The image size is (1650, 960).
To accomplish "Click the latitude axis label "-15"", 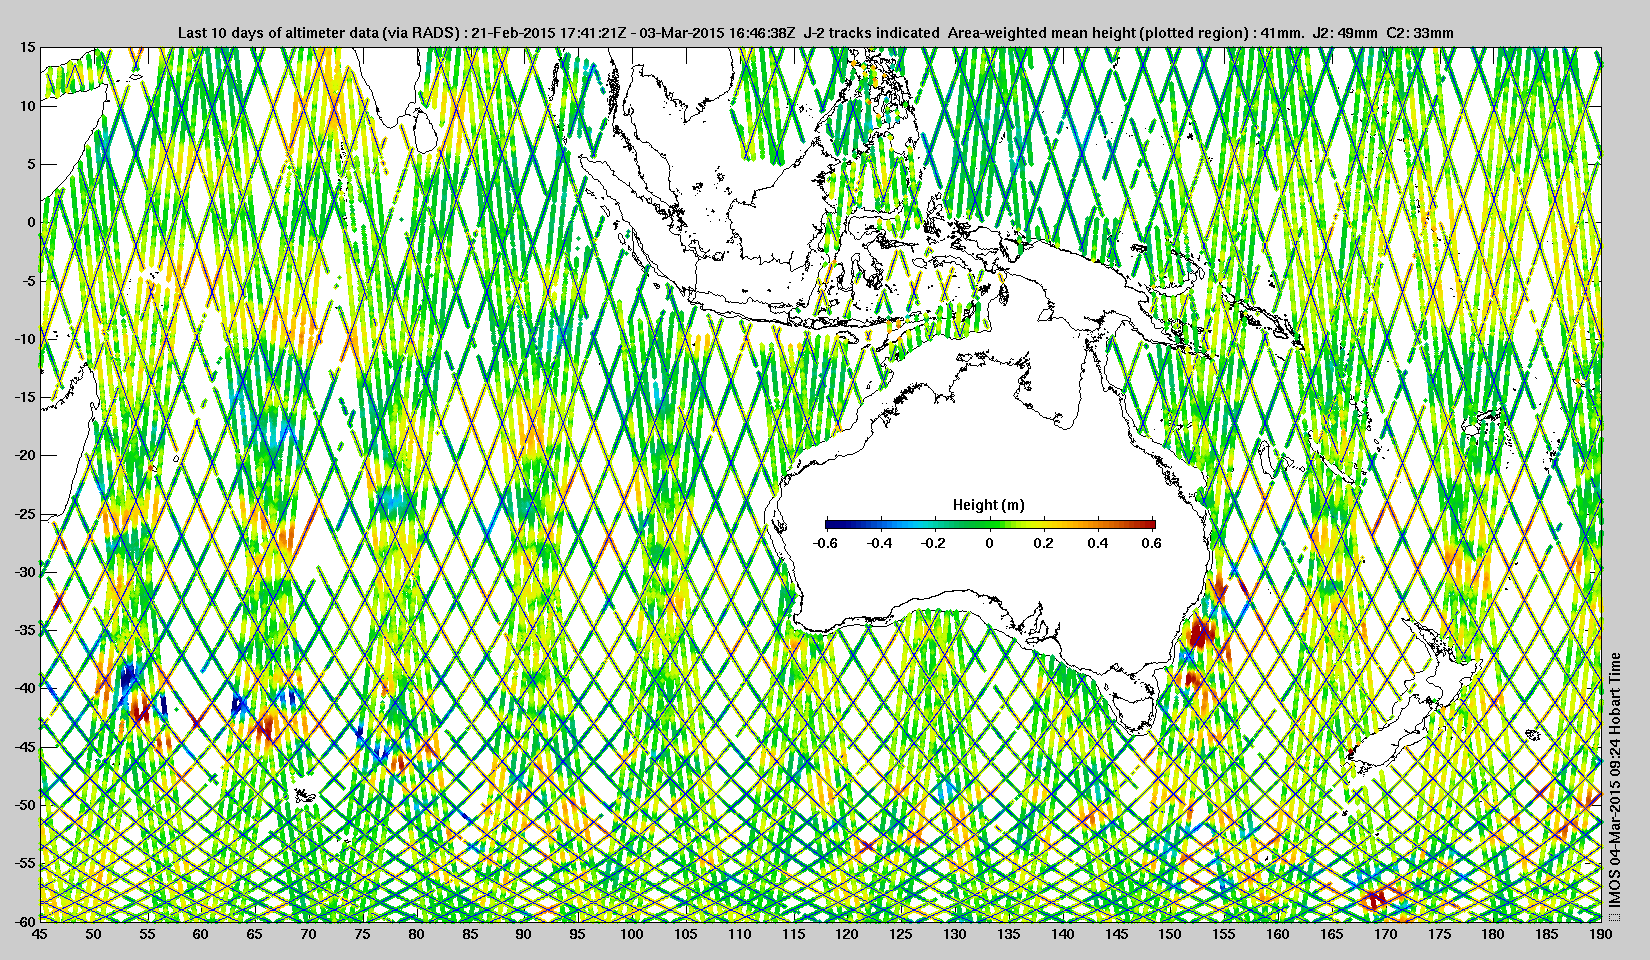I will tap(24, 397).
